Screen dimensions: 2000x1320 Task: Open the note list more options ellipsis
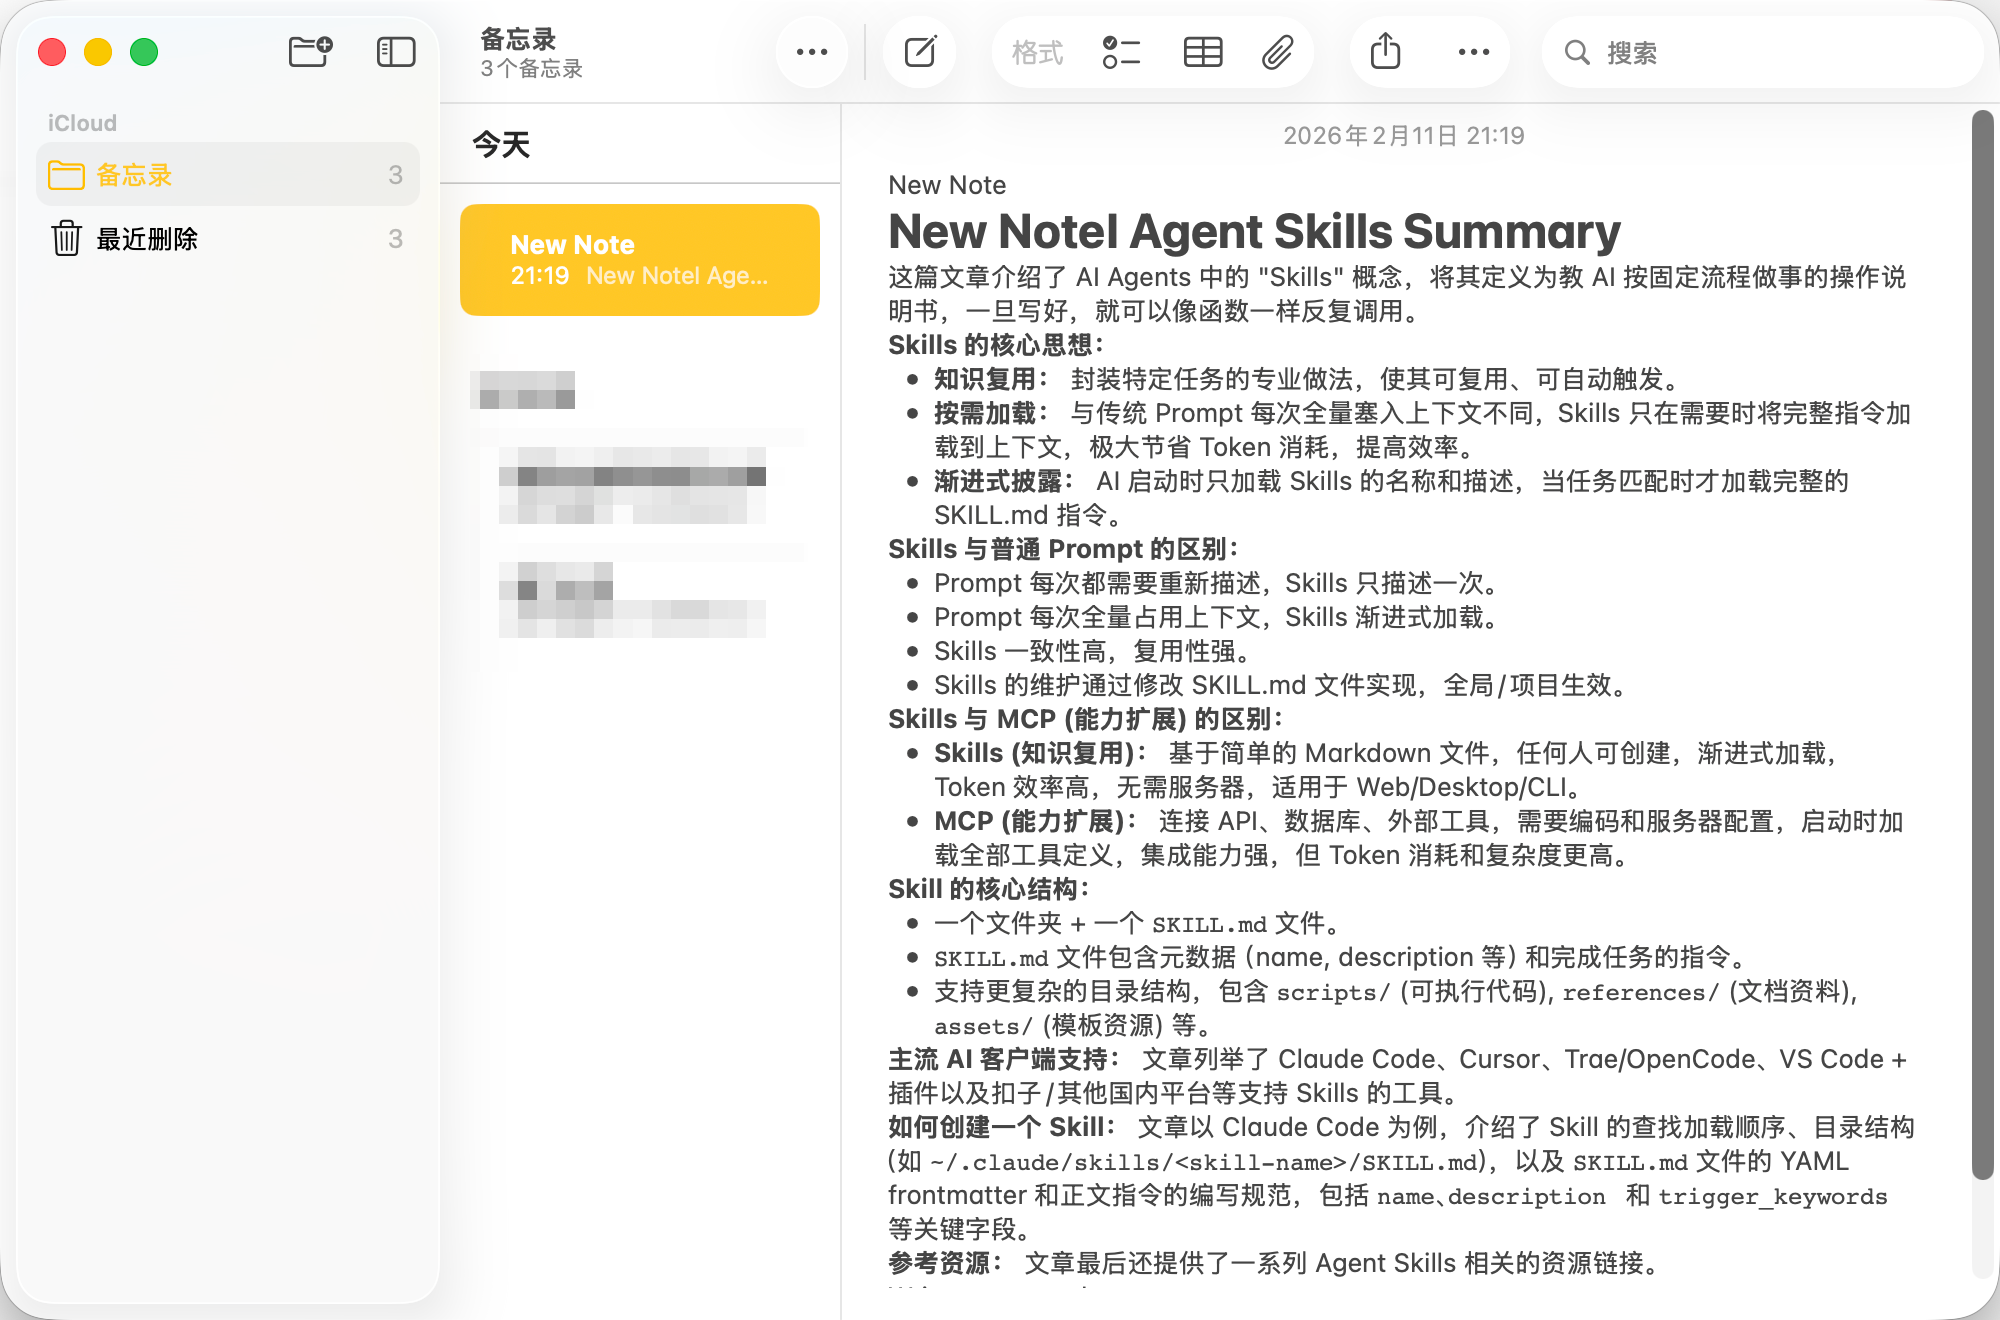(x=811, y=52)
